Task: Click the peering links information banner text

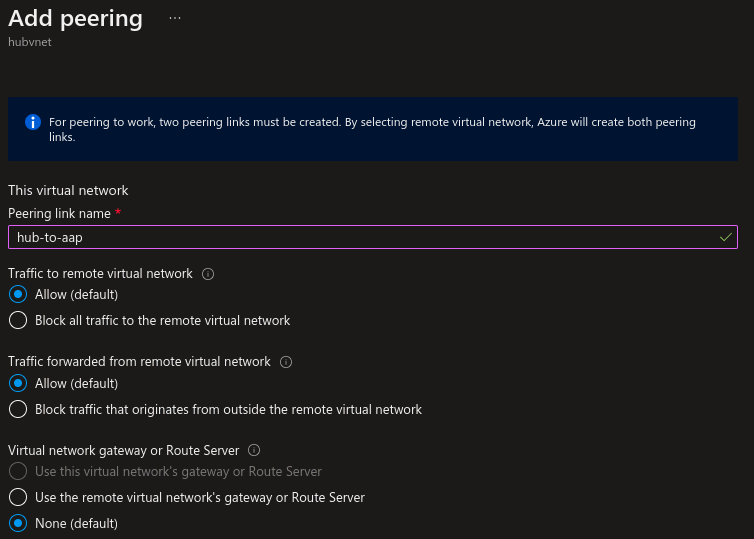Action: pos(372,130)
